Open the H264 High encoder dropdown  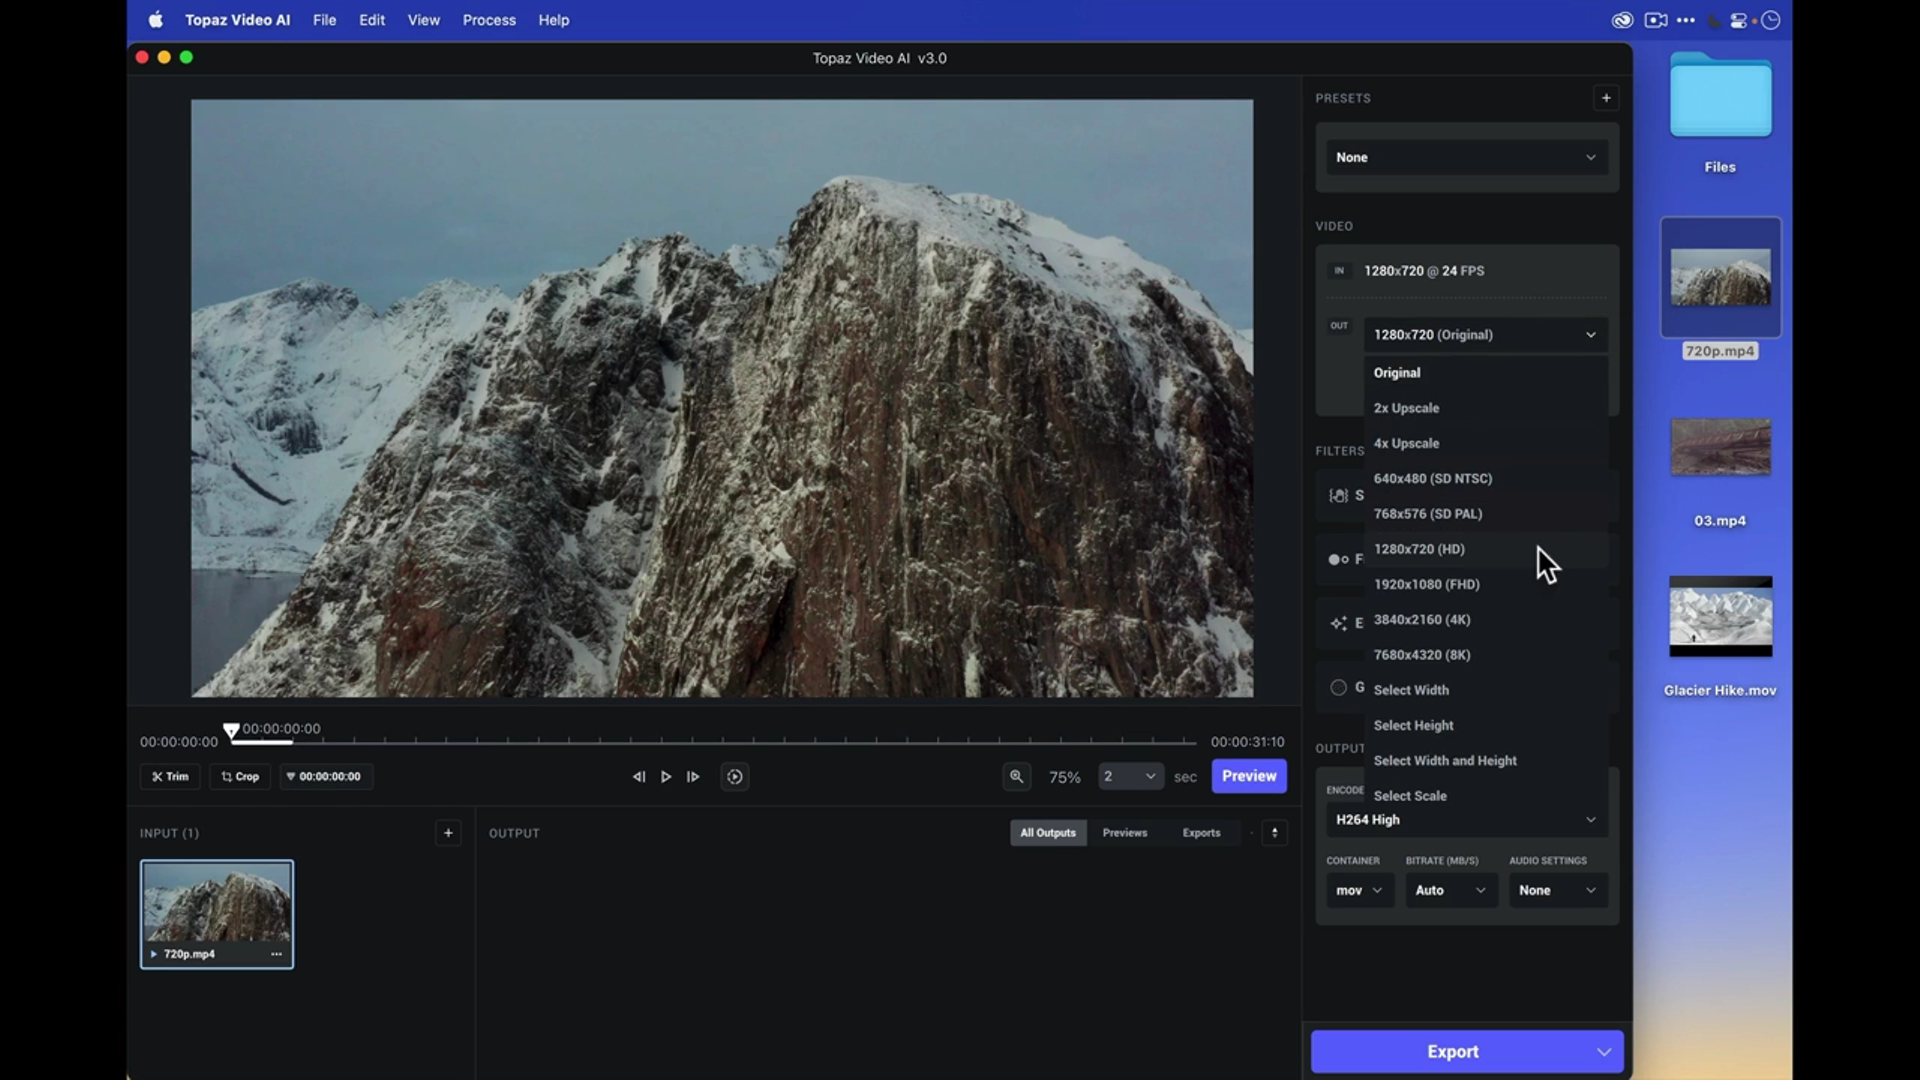pyautogui.click(x=1466, y=820)
